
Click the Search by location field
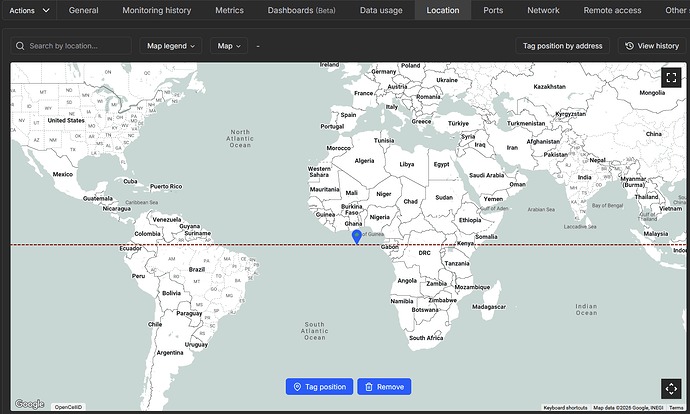tap(72, 46)
